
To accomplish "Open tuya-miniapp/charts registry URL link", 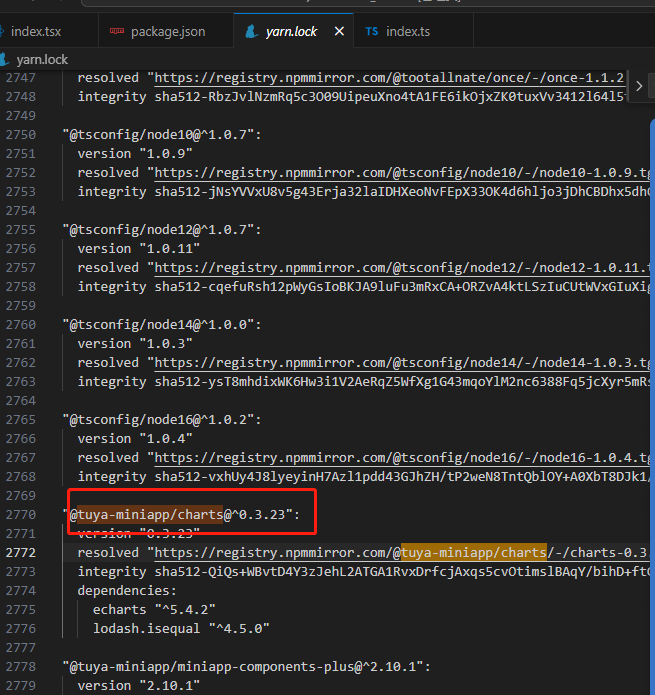I will (x=402, y=553).
